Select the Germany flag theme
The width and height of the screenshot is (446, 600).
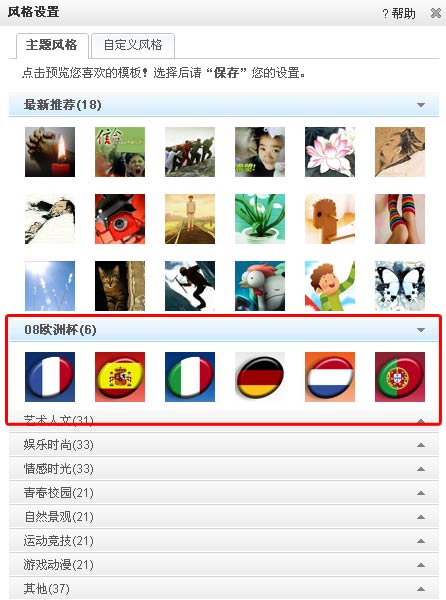260,377
